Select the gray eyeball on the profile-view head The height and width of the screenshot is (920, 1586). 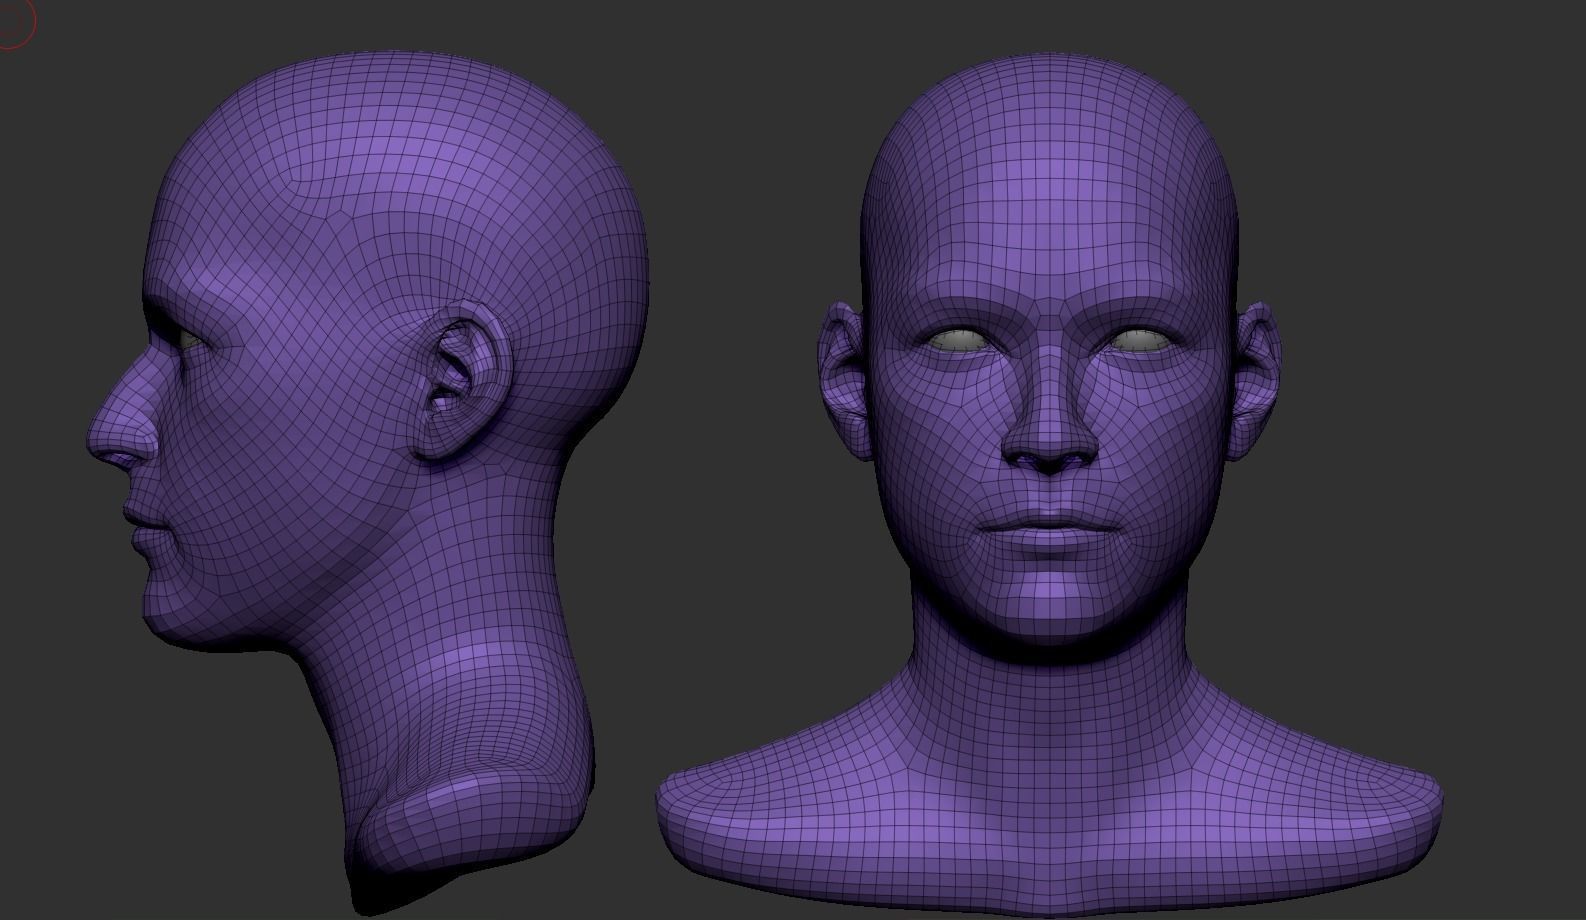click(192, 339)
